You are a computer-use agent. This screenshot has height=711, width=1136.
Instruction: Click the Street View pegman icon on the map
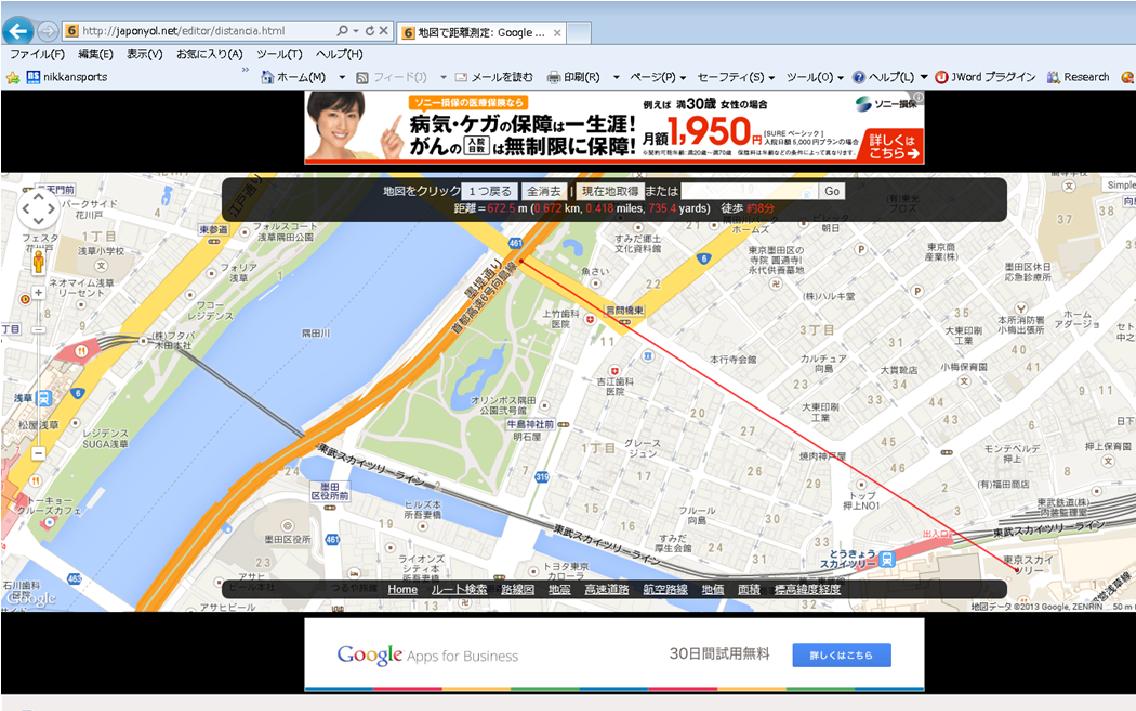pos(38,262)
